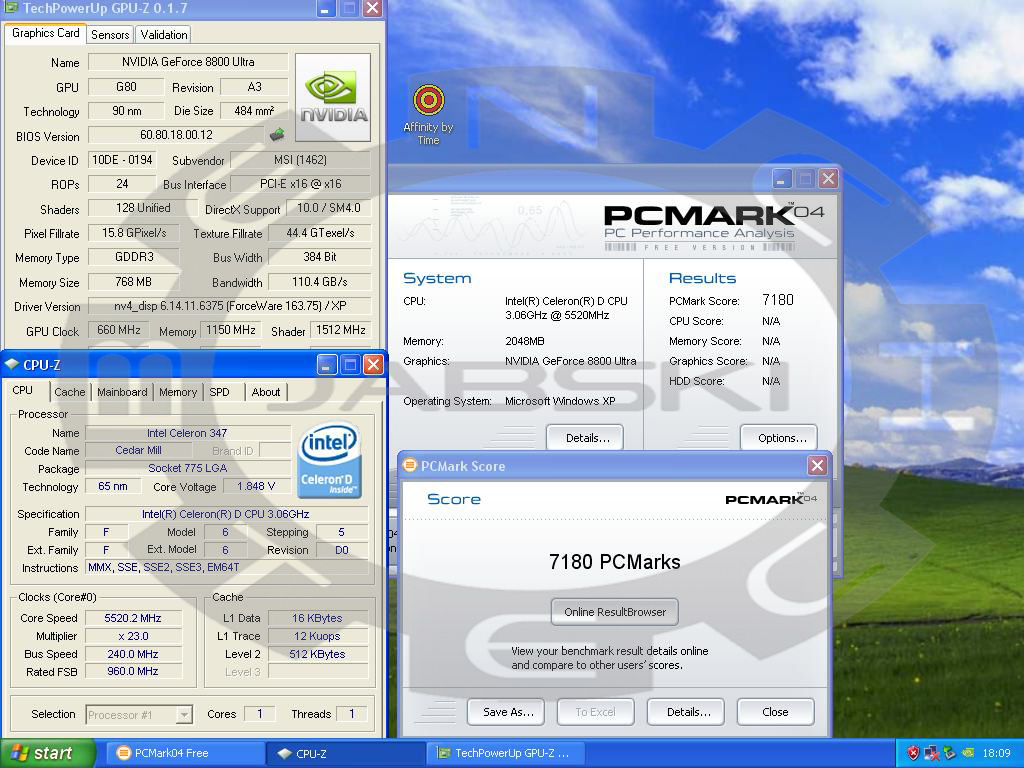Click the PCMark04 Options button
Image resolution: width=1024 pixels, height=768 pixels.
tap(778, 438)
